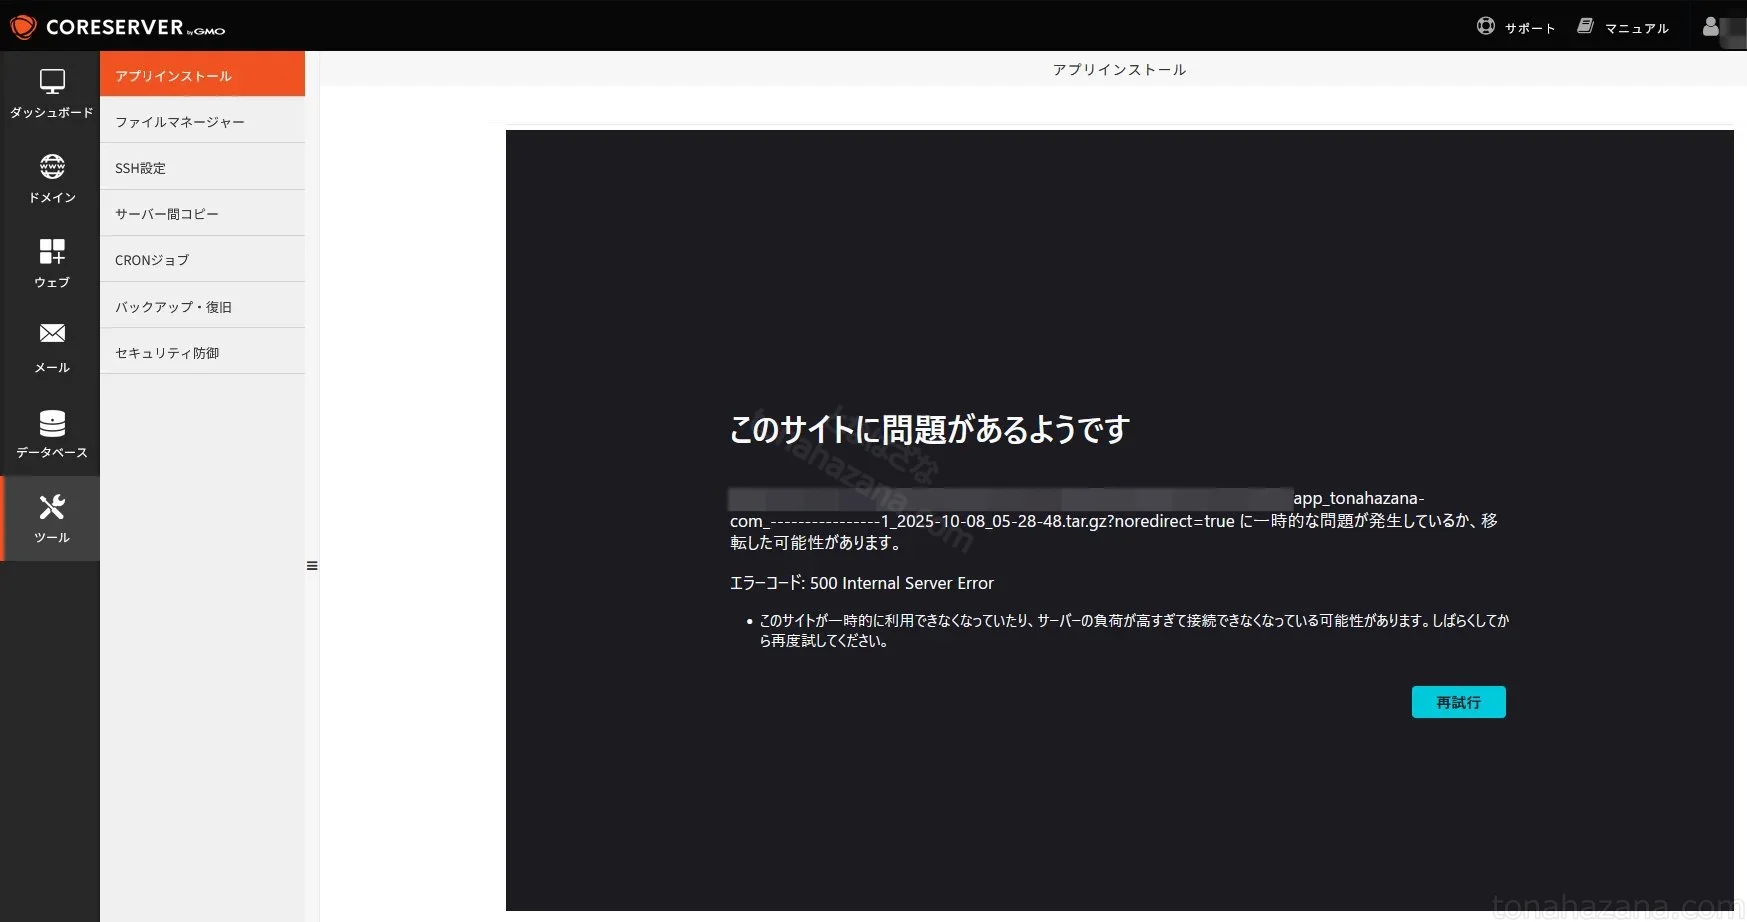Open the Dashboard monitor icon
Viewport: 1747px width, 922px height.
(52, 82)
